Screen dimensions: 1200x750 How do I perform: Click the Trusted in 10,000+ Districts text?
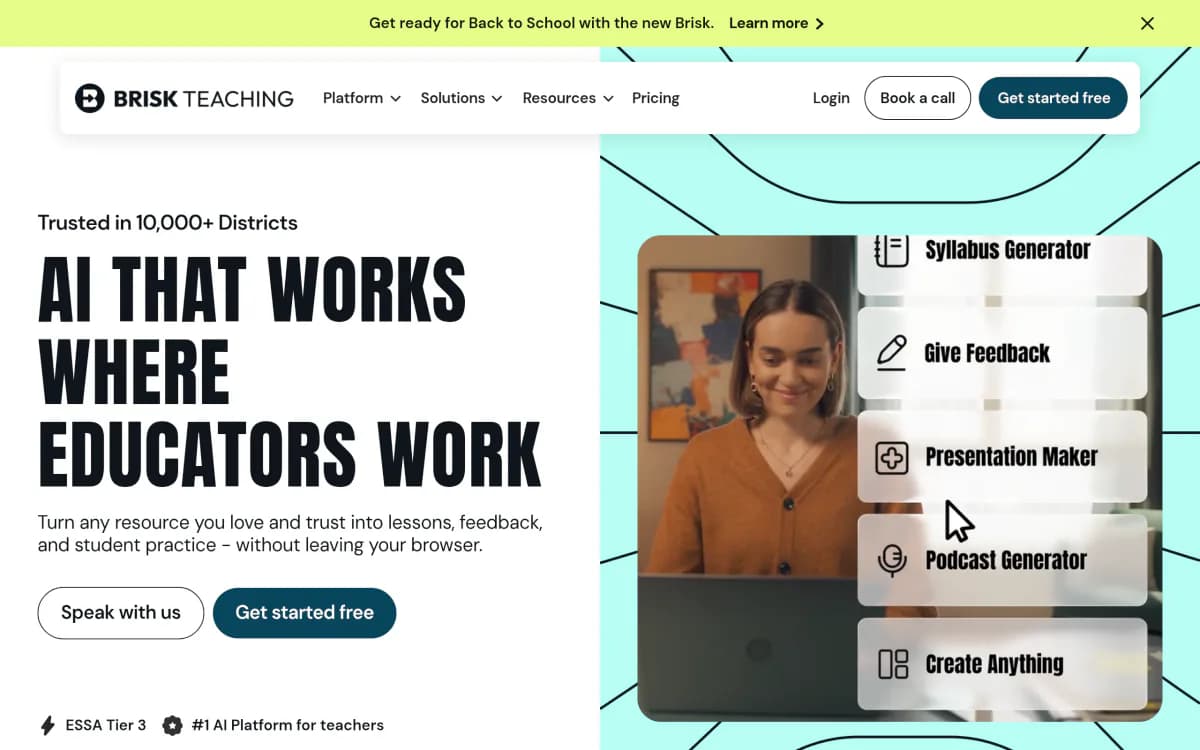[x=168, y=223]
